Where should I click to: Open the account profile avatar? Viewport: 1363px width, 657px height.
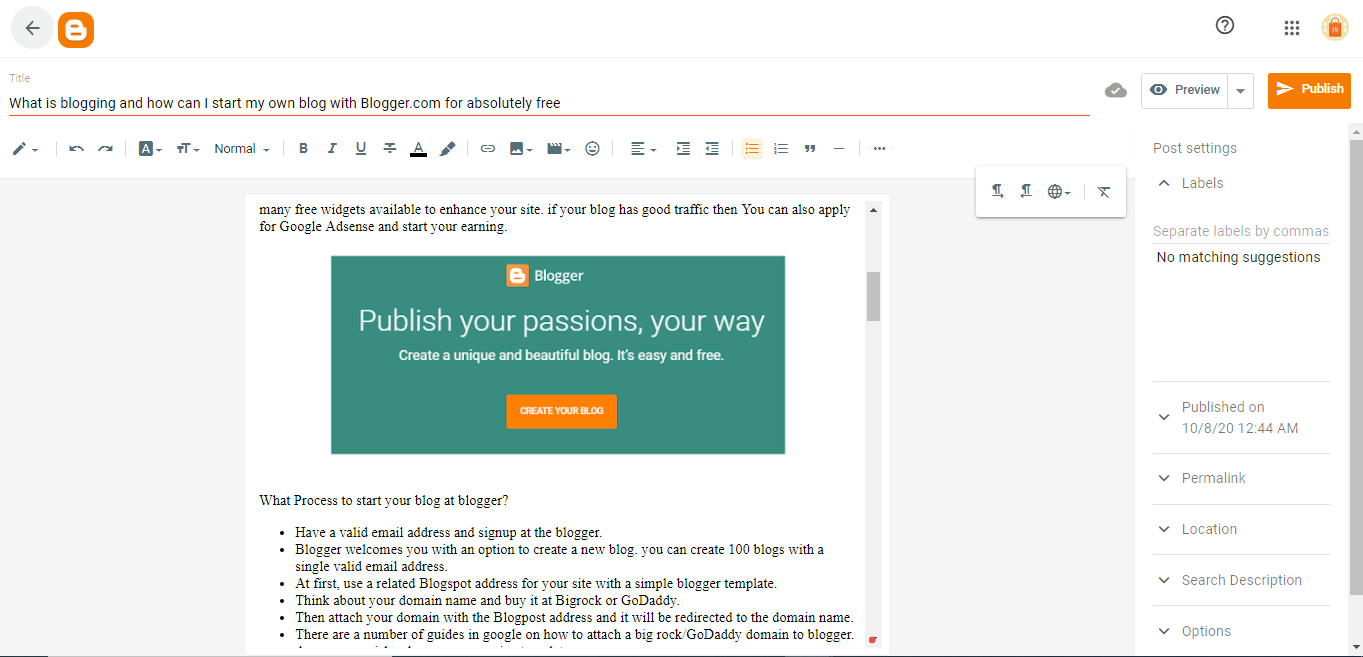(x=1335, y=28)
